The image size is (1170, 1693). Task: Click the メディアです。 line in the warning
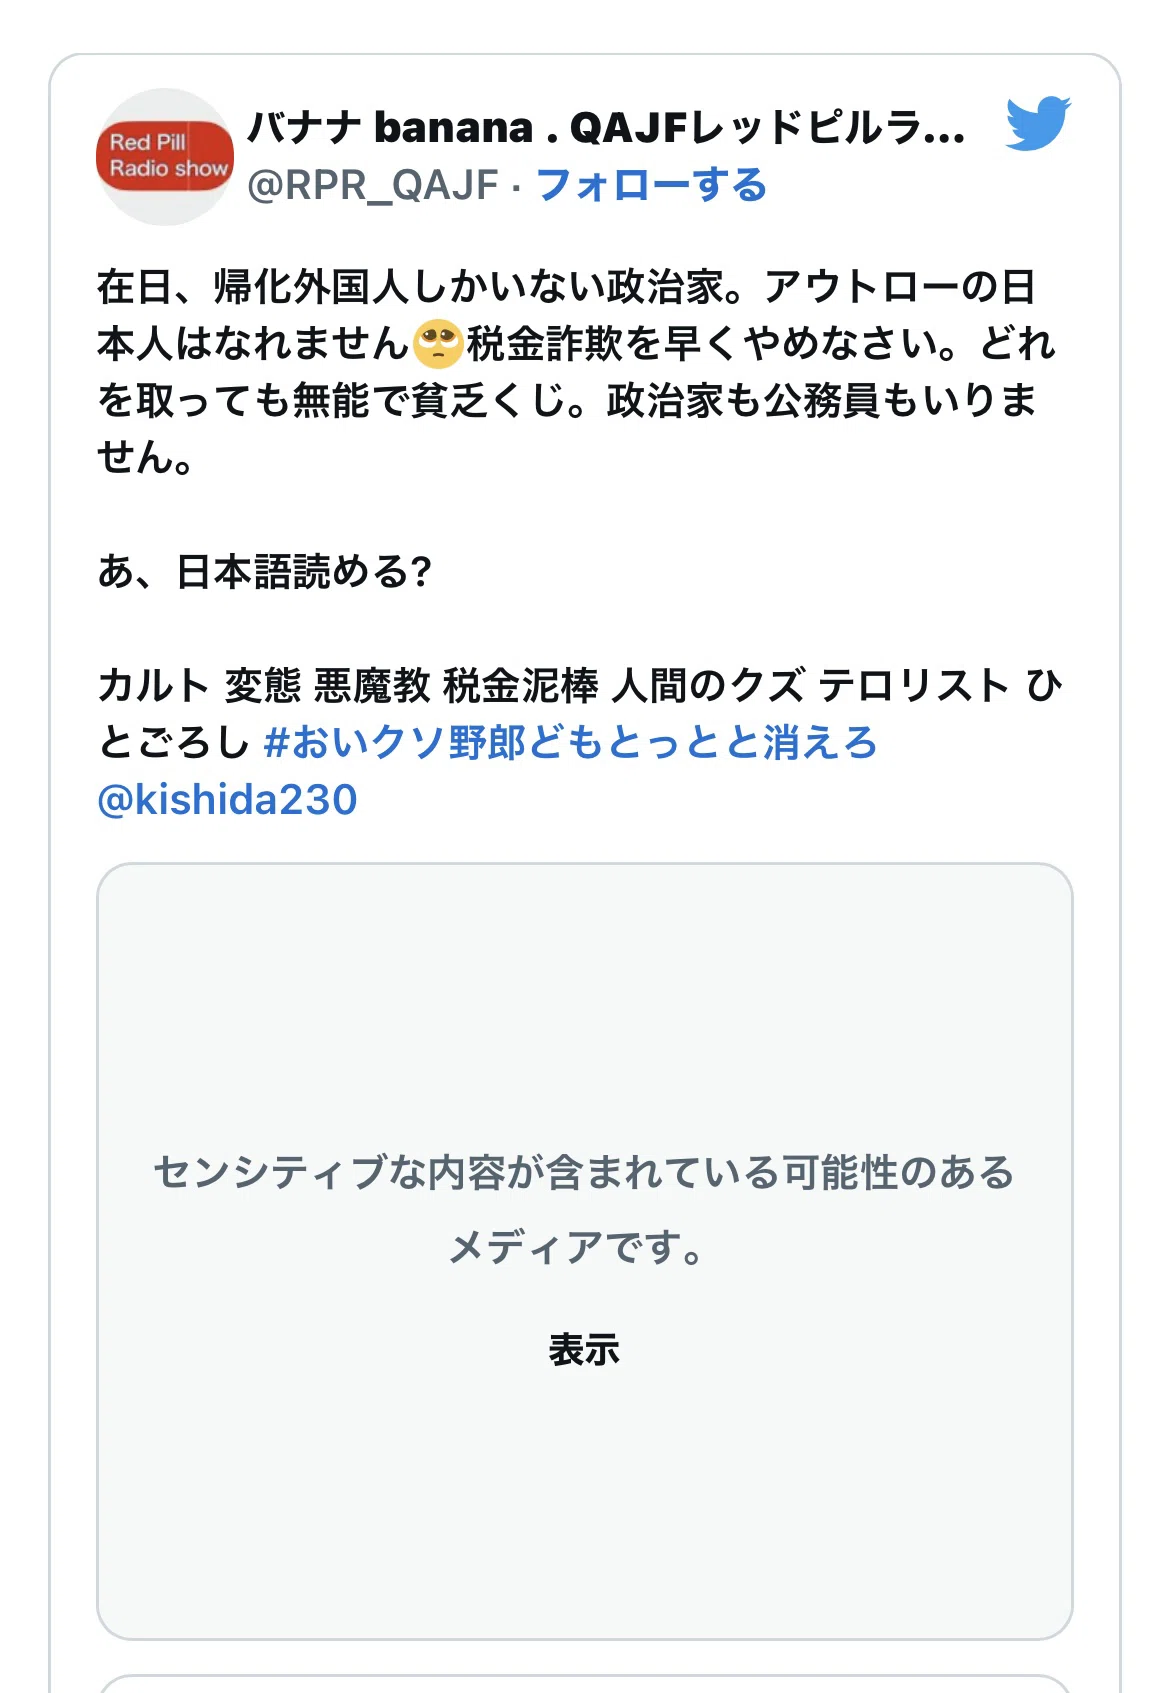tap(577, 1247)
